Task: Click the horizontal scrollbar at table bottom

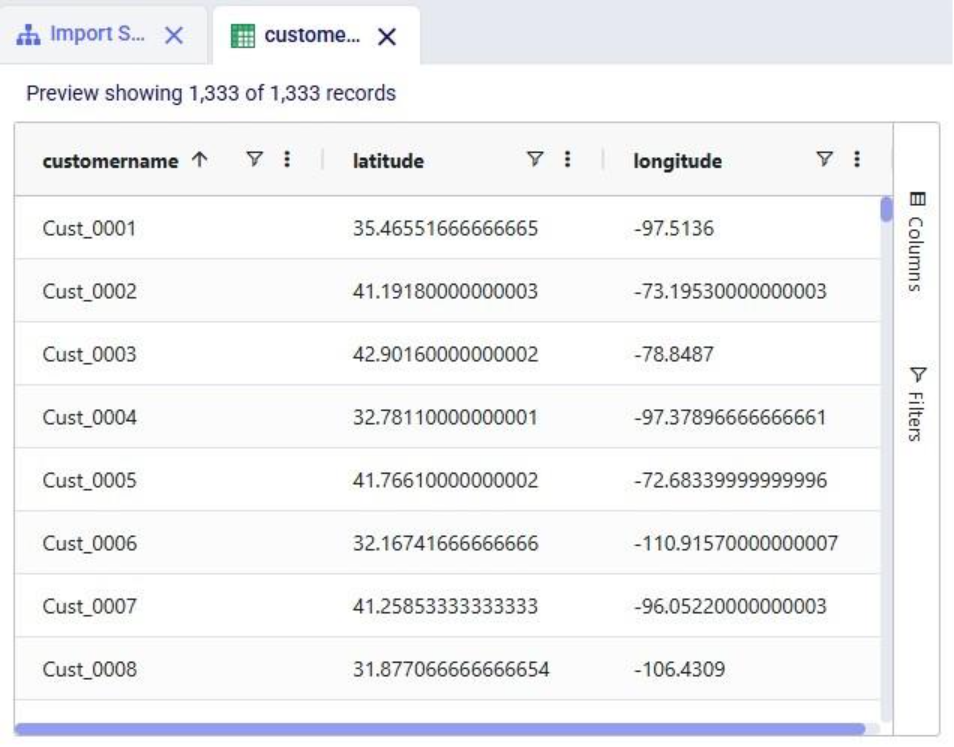Action: coord(439,729)
